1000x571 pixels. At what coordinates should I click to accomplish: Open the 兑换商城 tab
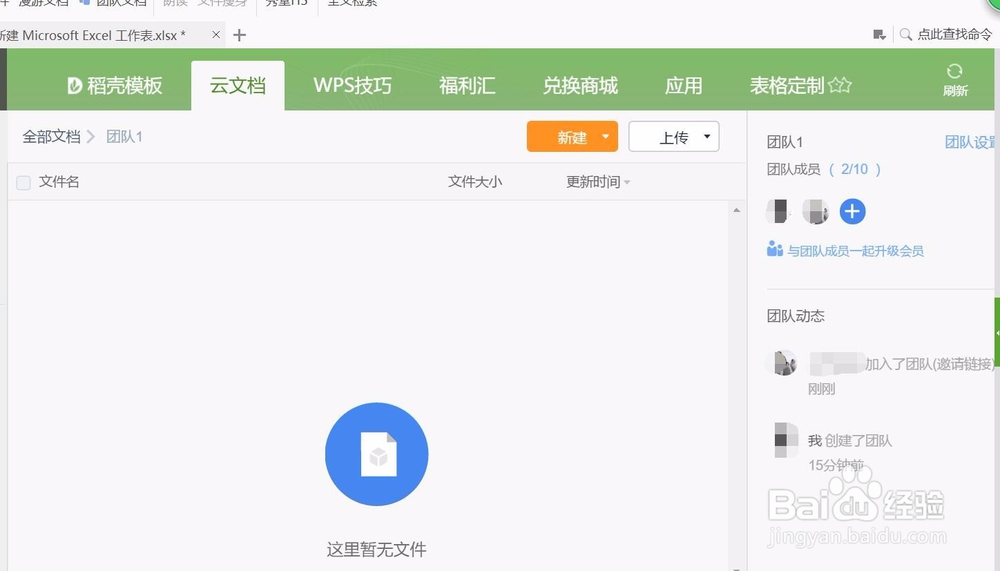pos(580,85)
